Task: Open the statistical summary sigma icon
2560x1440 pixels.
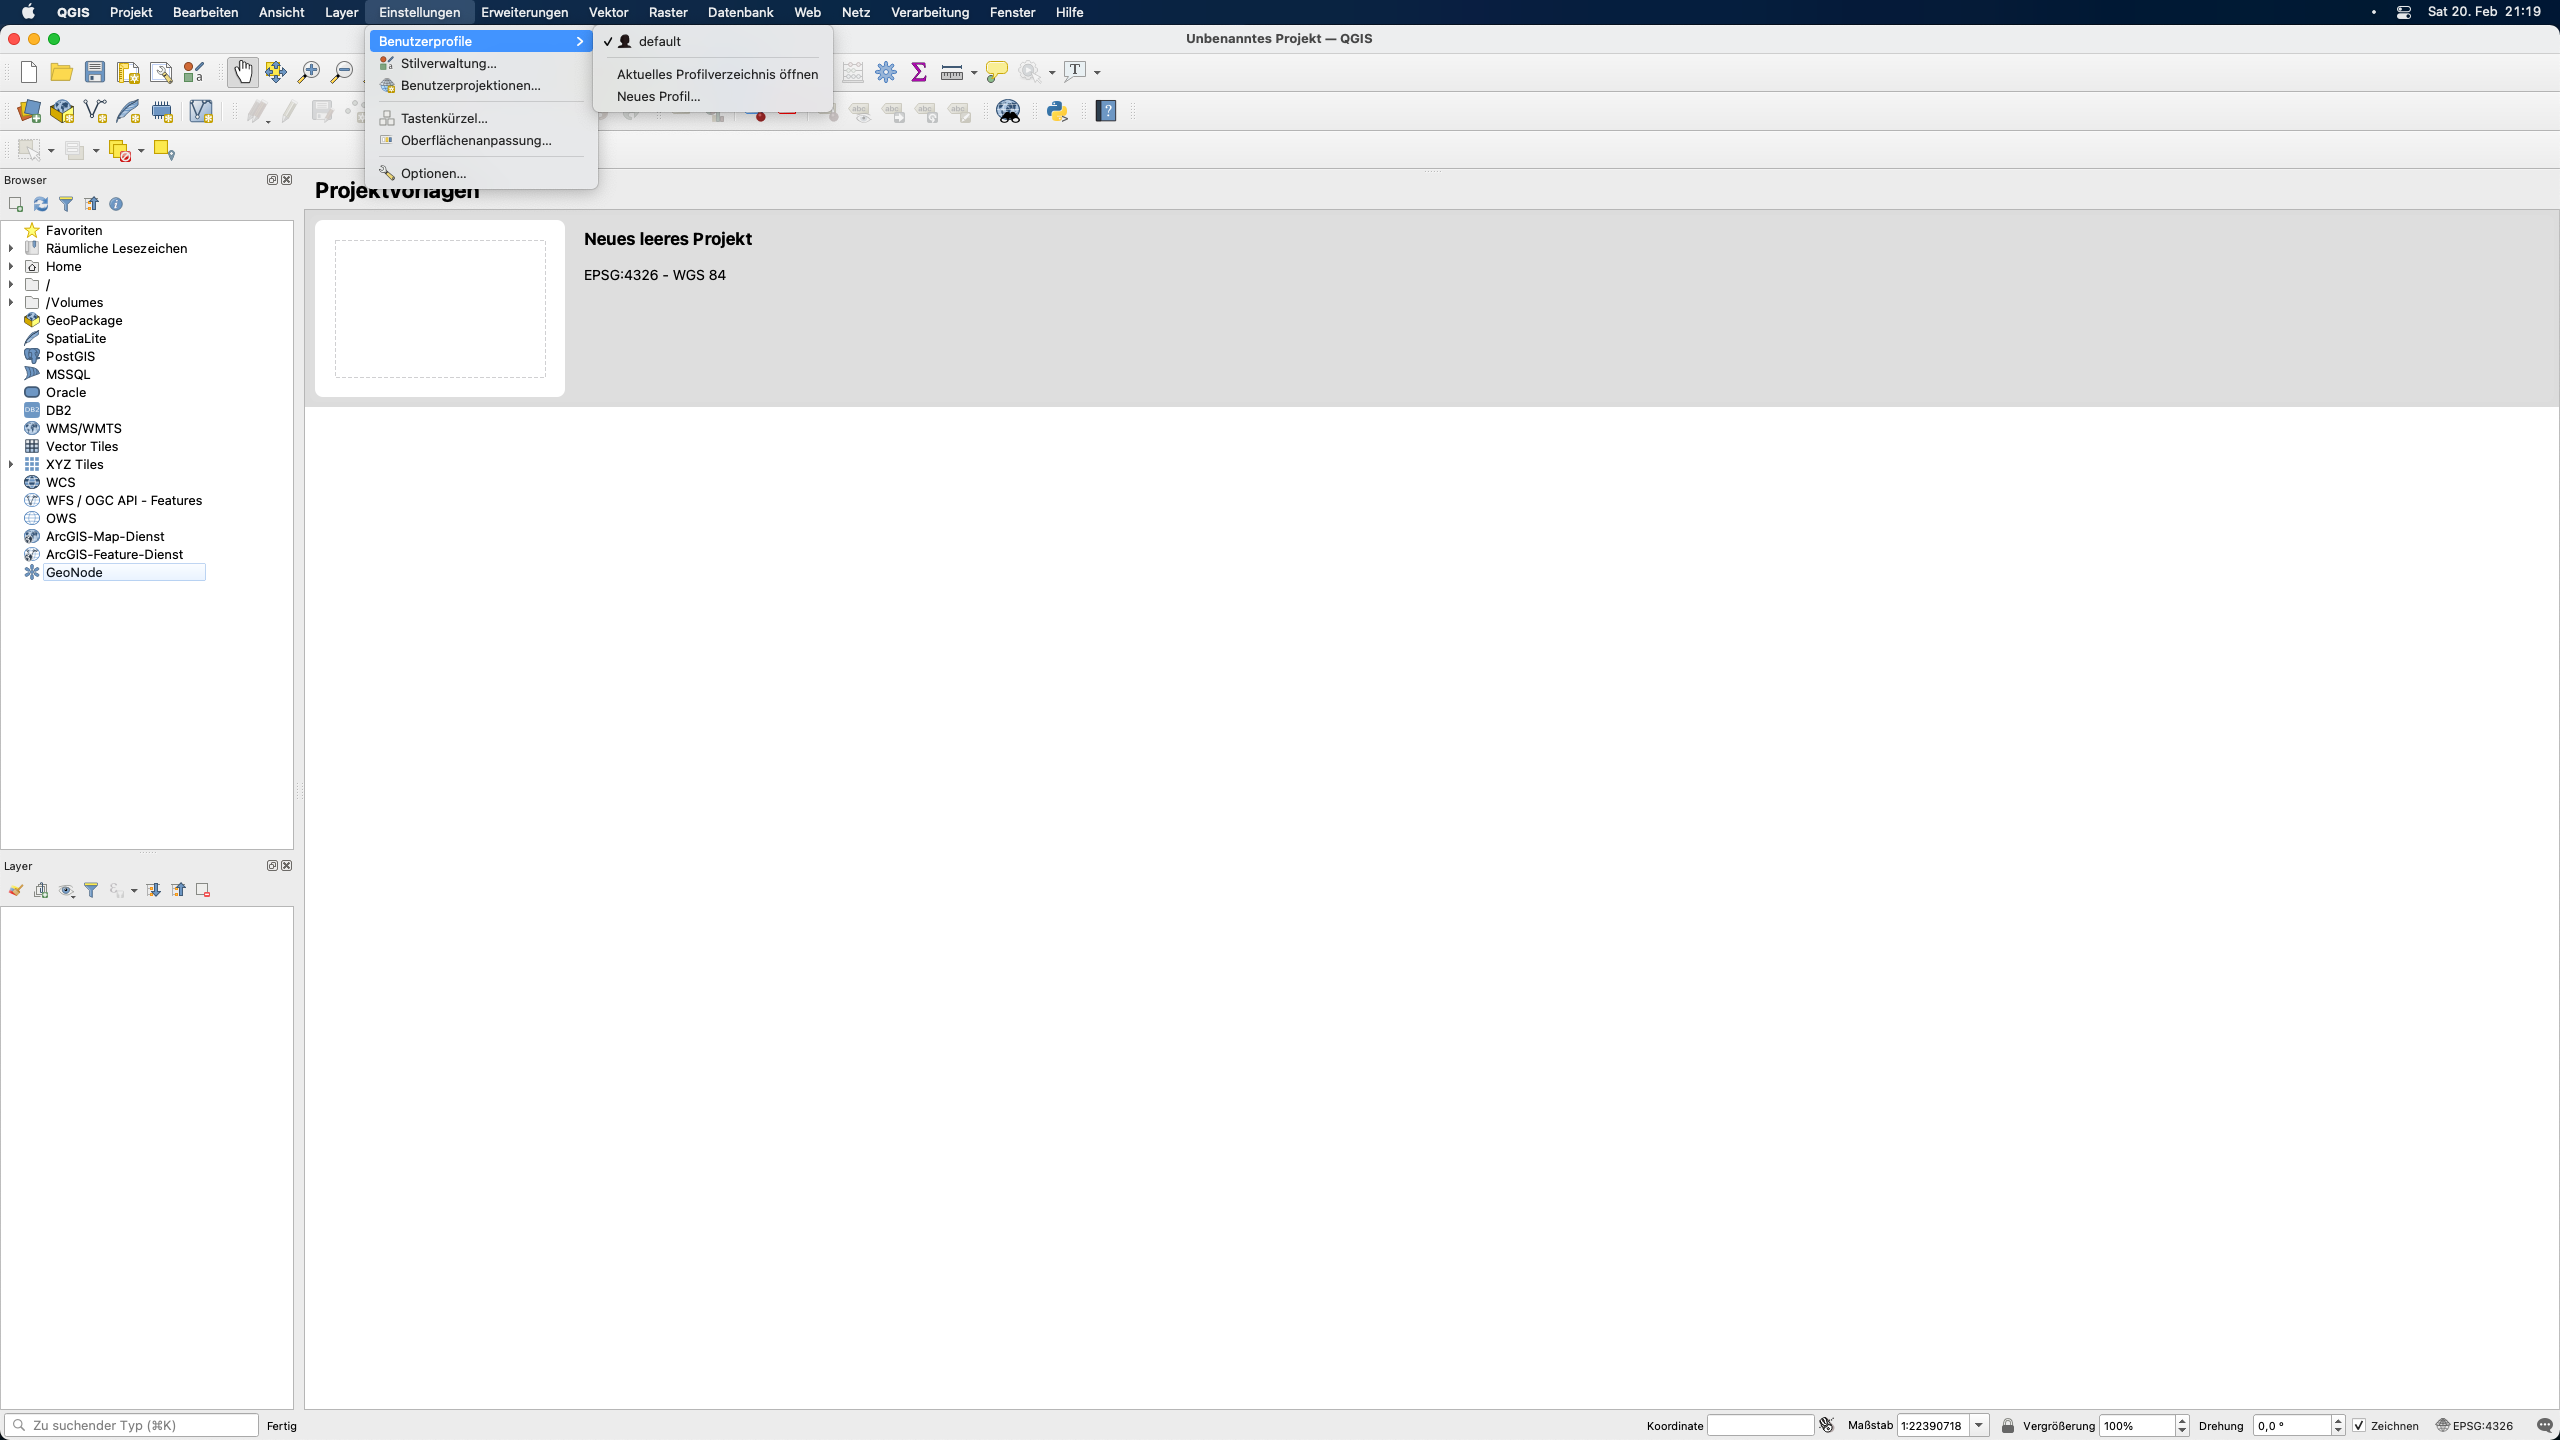Action: click(919, 72)
